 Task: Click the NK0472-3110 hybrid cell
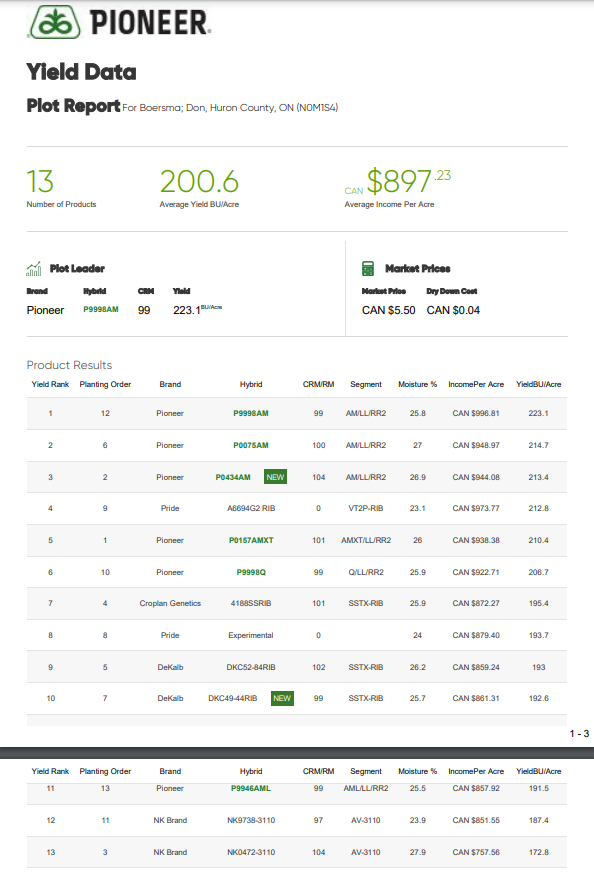pos(251,852)
